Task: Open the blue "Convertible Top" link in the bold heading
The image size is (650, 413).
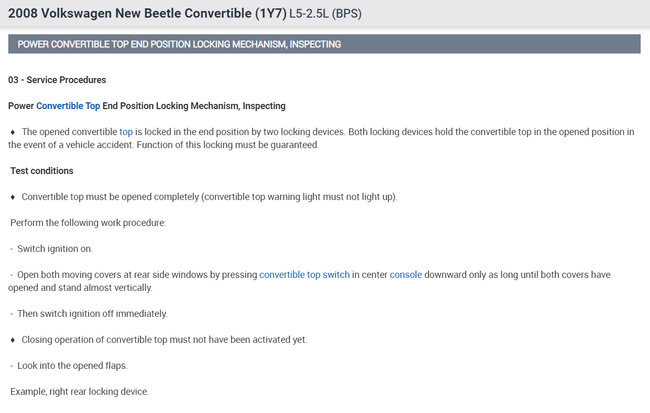Action: (x=68, y=106)
